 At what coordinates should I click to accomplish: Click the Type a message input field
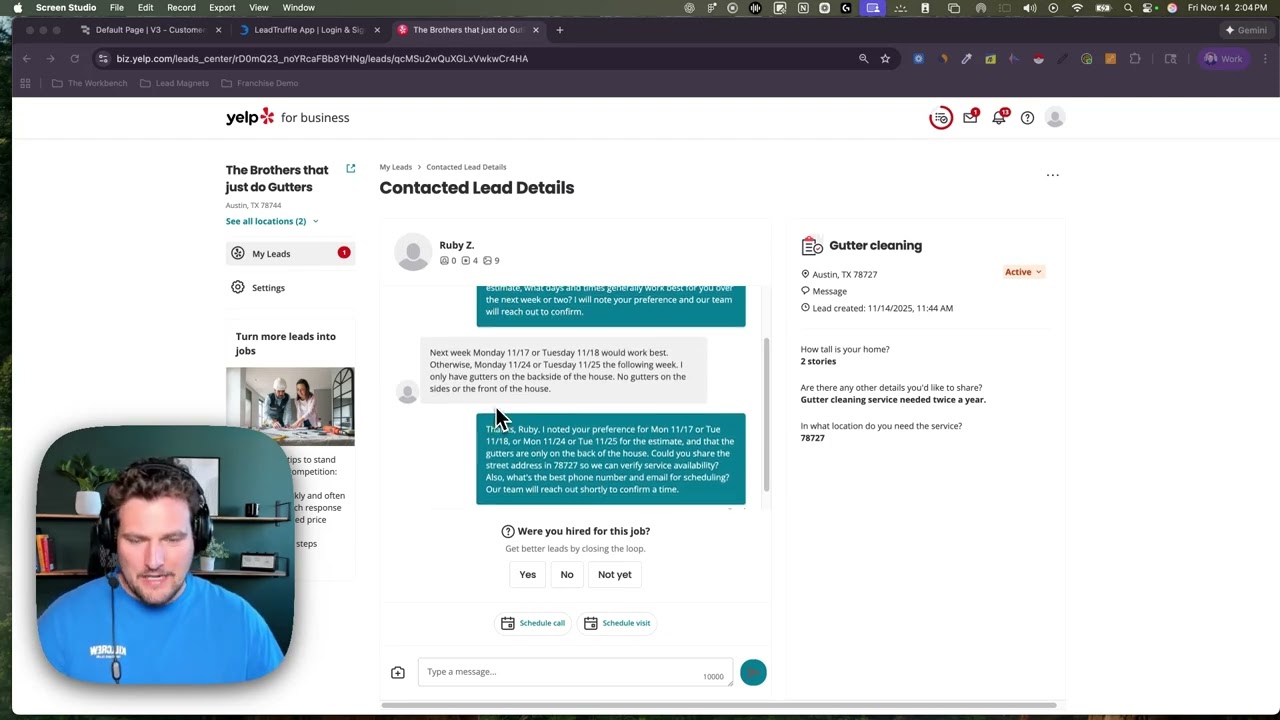pyautogui.click(x=575, y=672)
